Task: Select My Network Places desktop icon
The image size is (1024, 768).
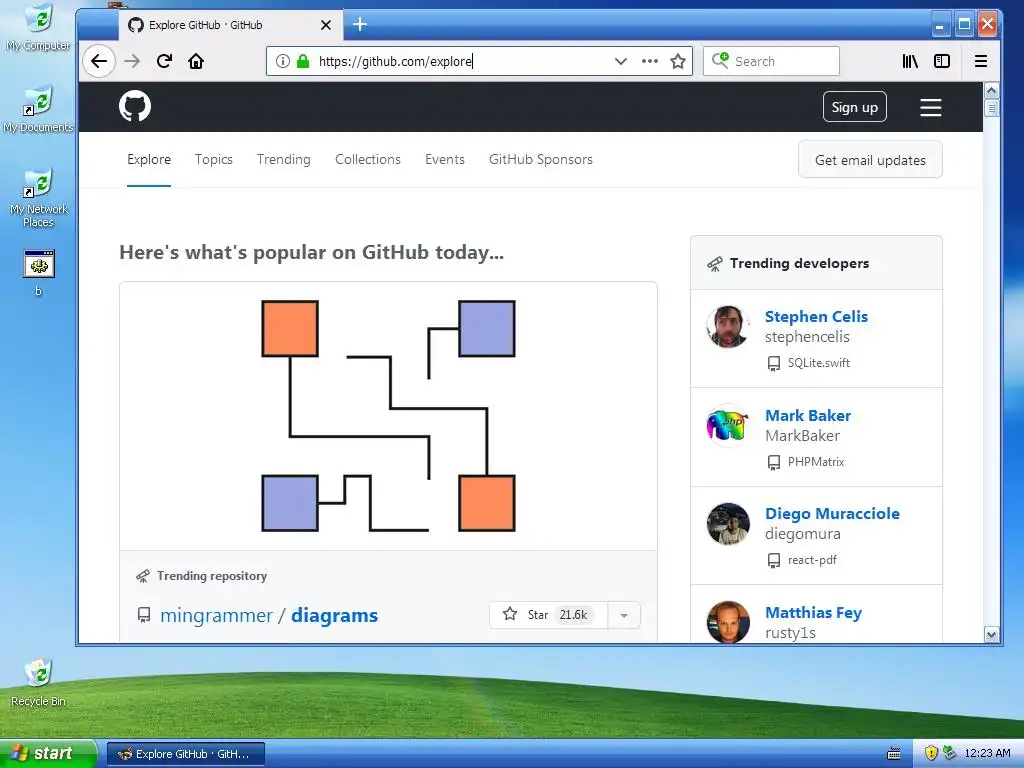Action: 39,198
